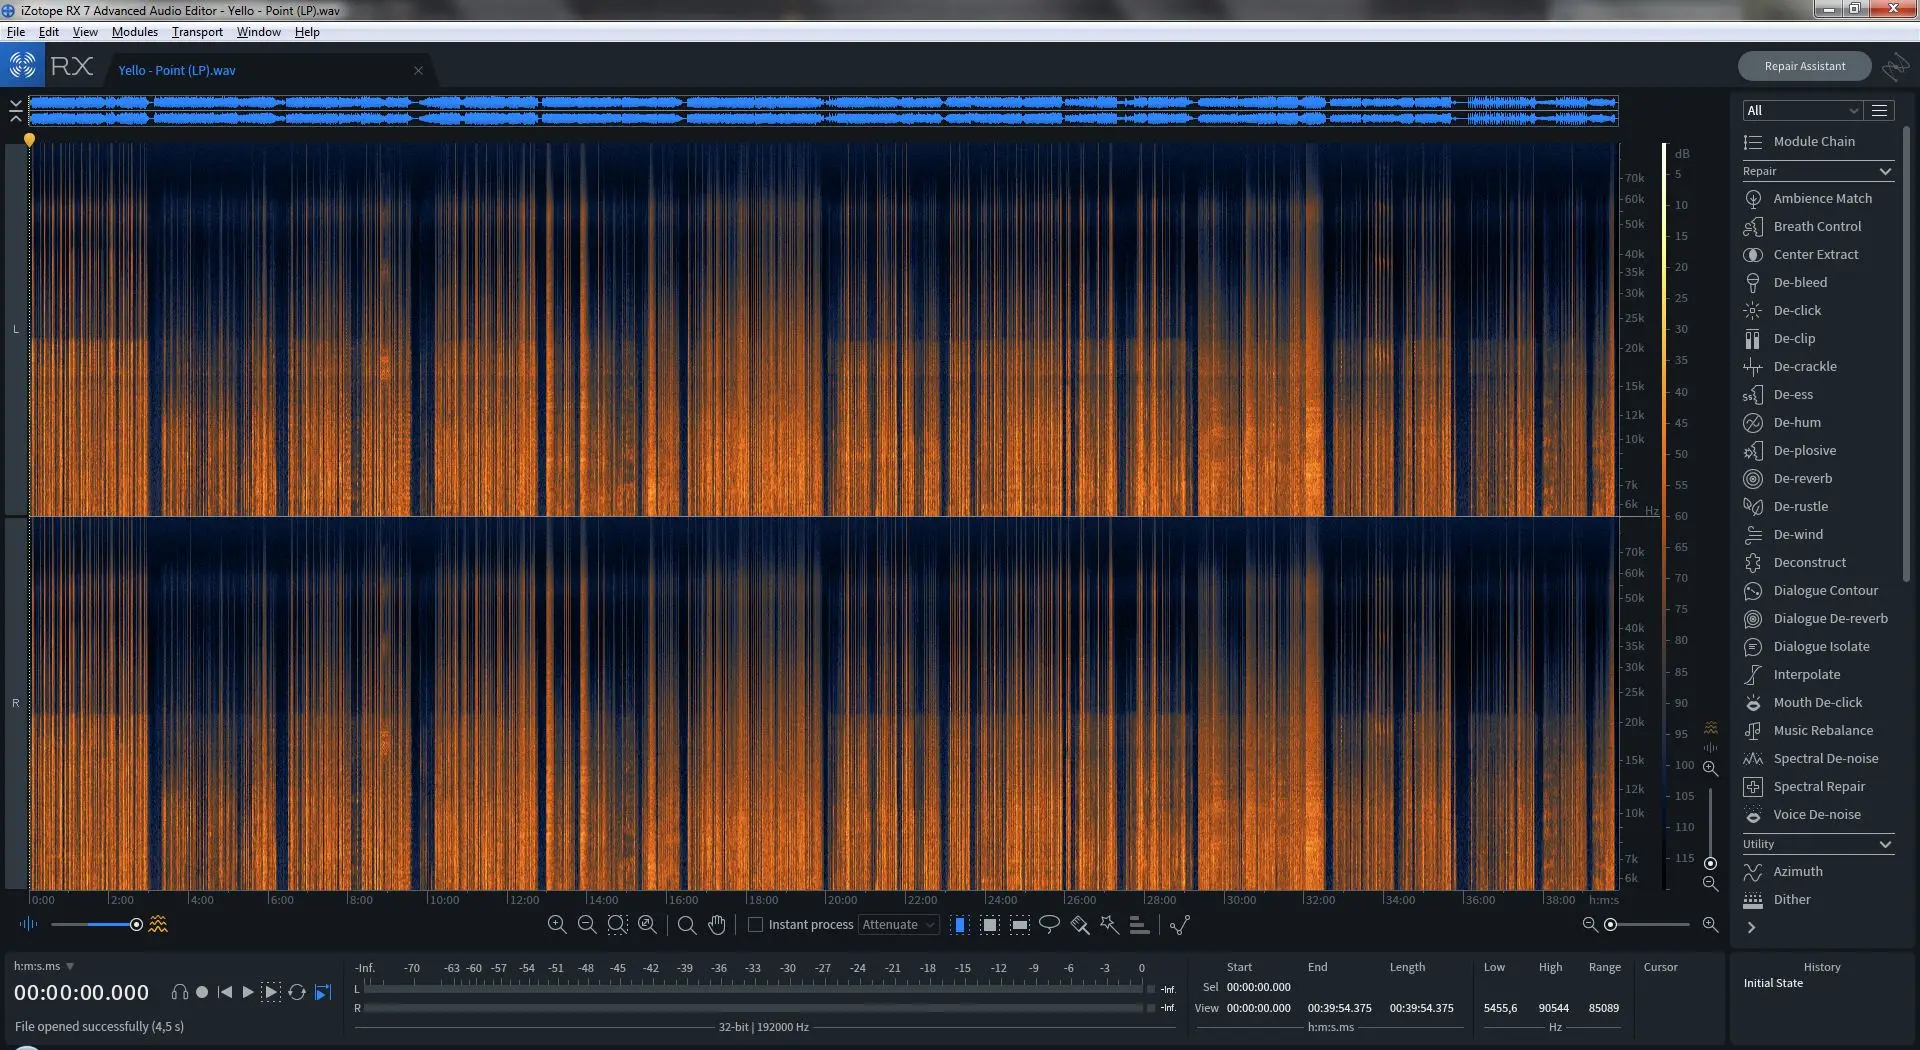Select the Lasso selection tool
The height and width of the screenshot is (1050, 1920).
coord(1049,924)
